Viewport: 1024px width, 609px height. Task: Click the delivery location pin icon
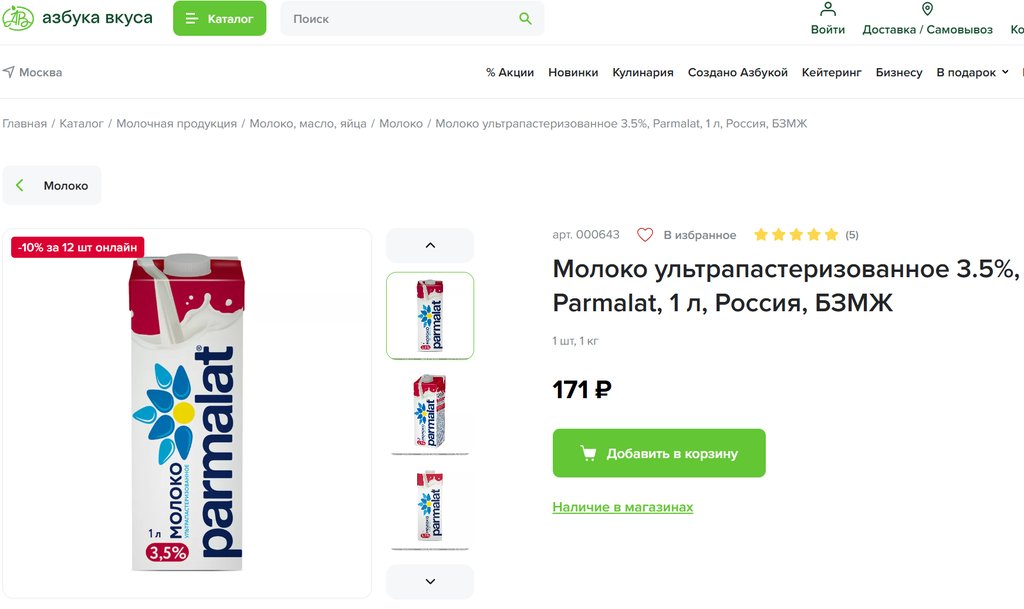pyautogui.click(x=927, y=9)
